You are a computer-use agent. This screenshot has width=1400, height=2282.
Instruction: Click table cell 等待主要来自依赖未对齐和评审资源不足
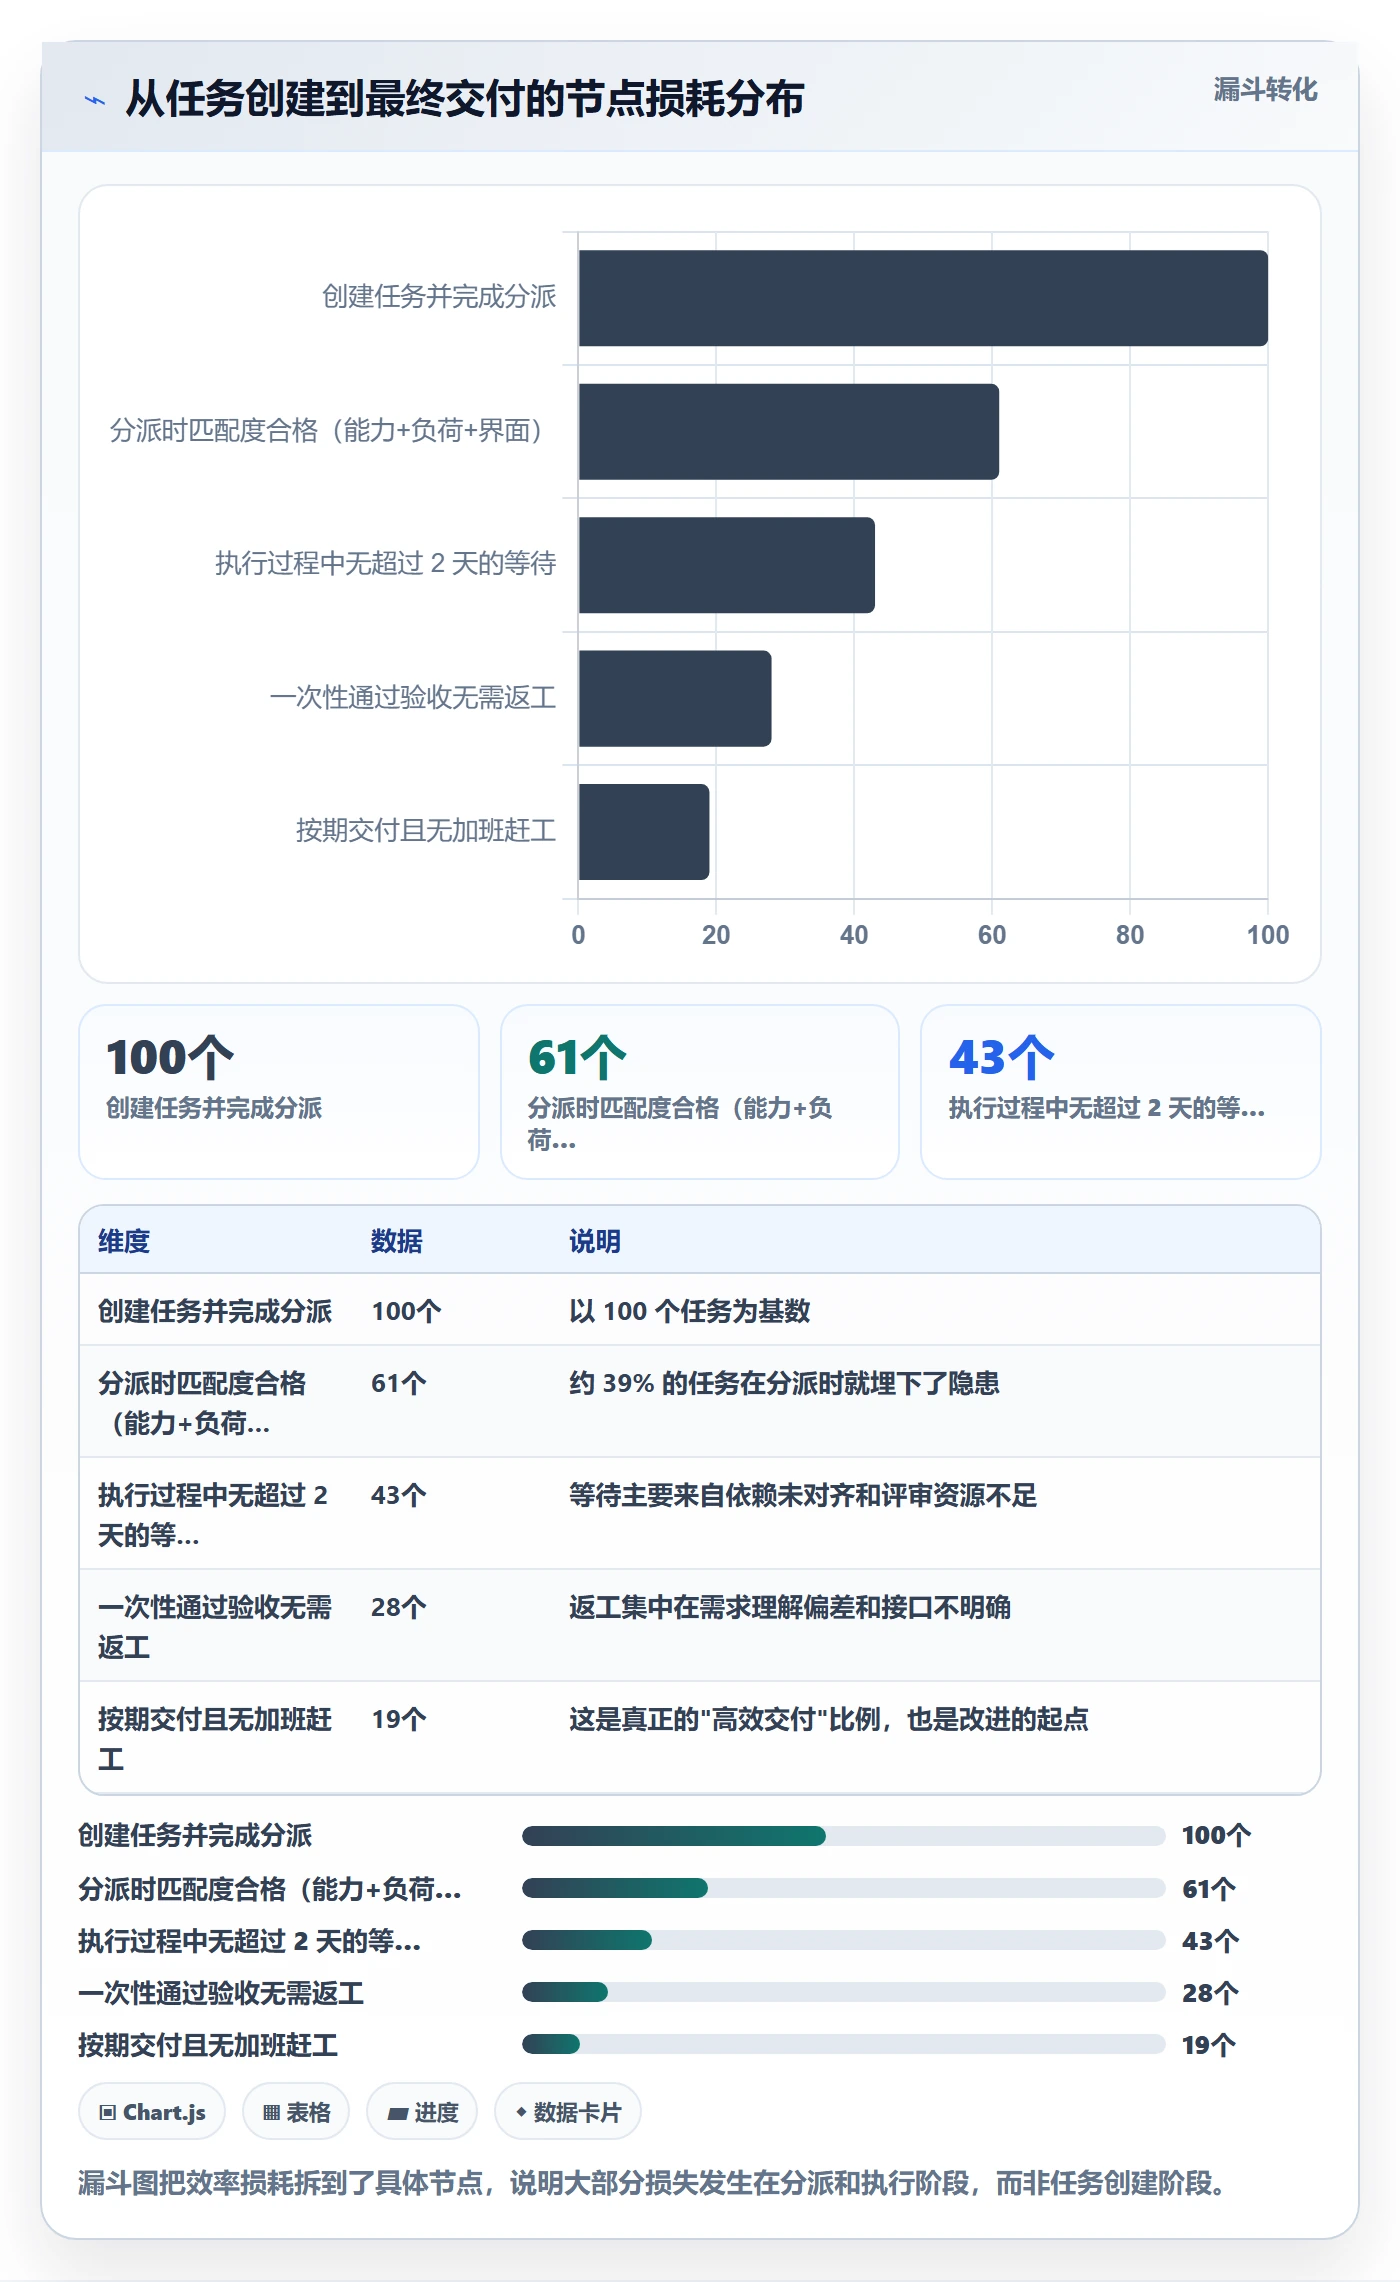click(803, 1495)
